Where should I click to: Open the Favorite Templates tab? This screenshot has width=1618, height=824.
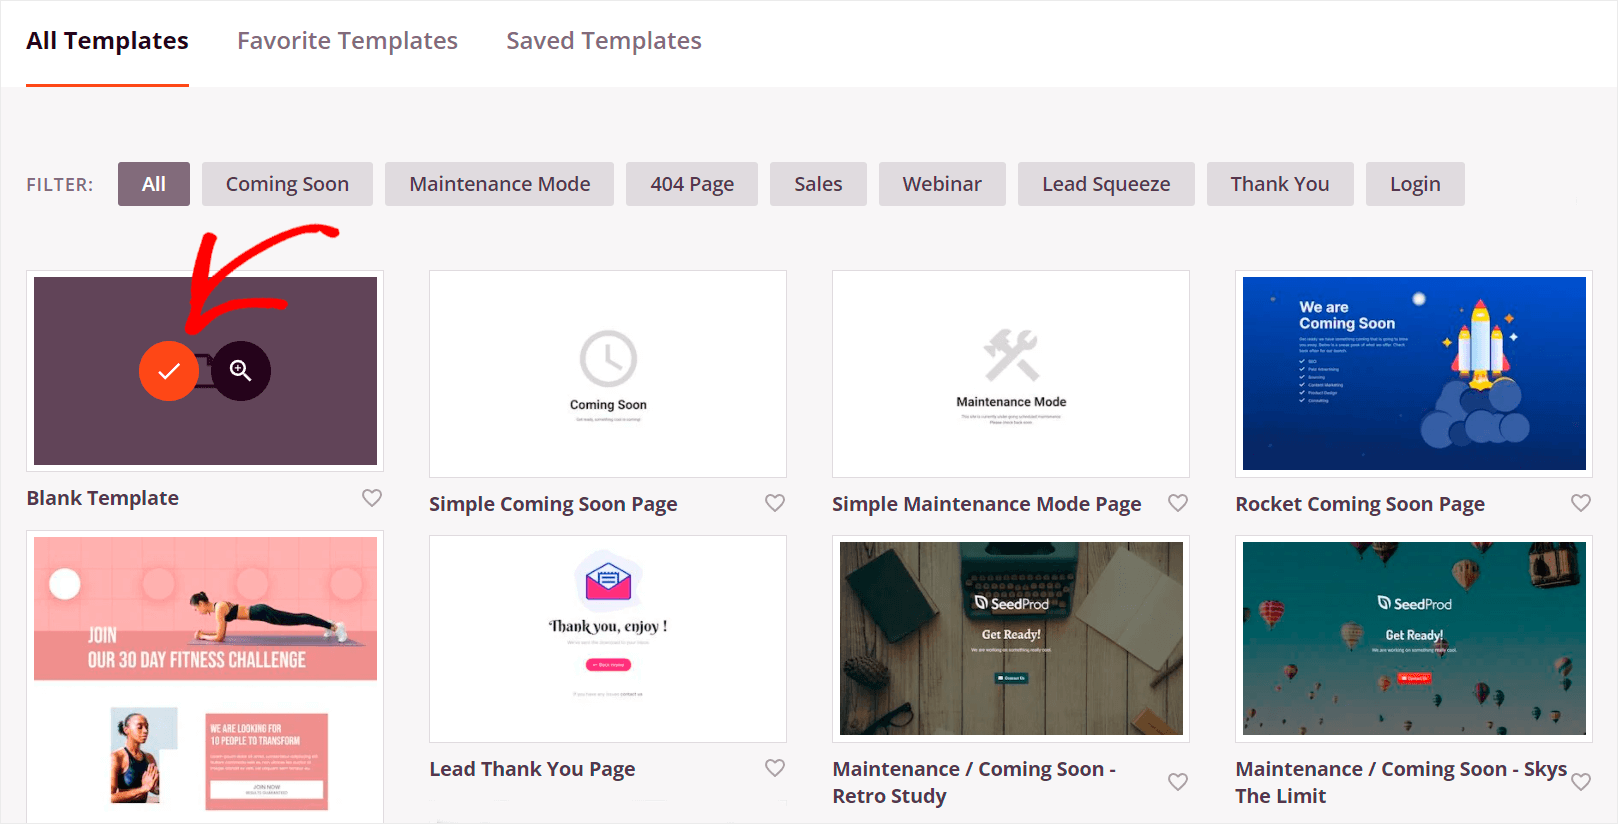click(x=347, y=41)
